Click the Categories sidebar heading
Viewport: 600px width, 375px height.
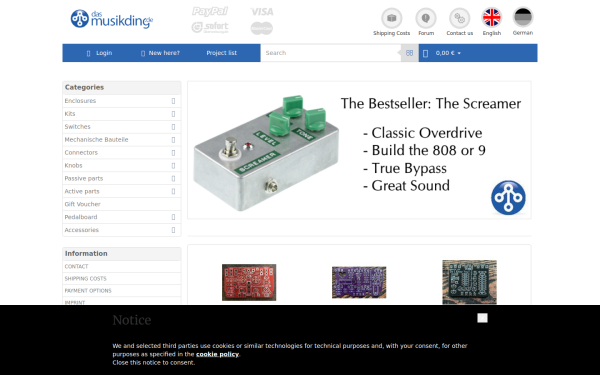[x=85, y=87]
